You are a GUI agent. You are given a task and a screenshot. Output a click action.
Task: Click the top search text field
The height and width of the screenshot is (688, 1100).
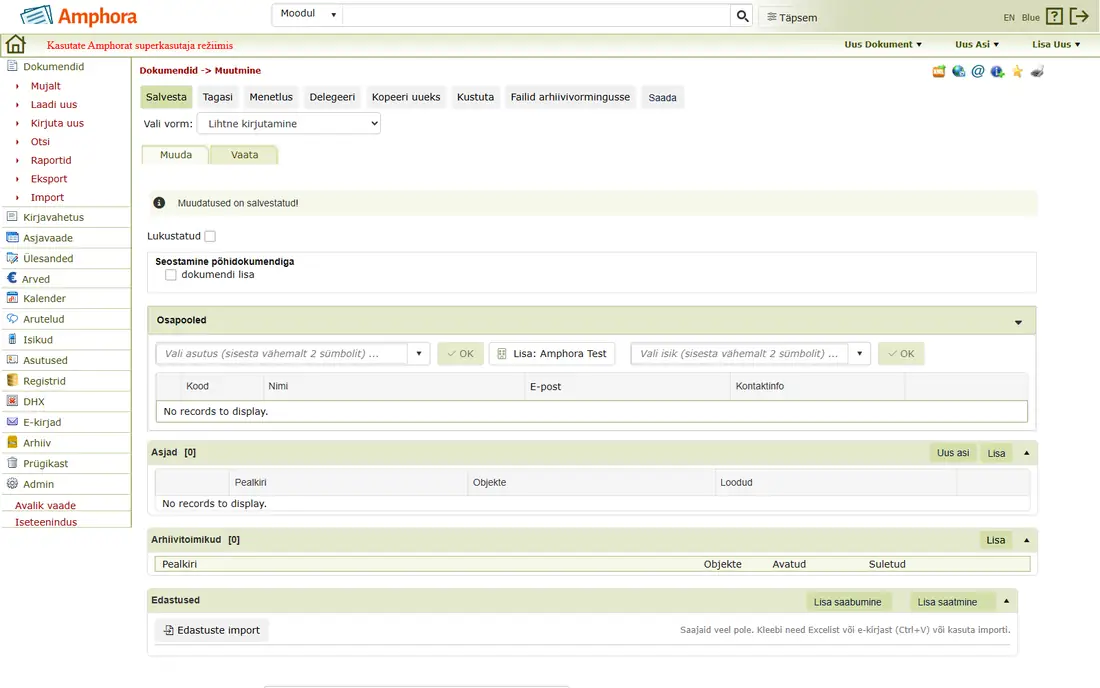(536, 15)
